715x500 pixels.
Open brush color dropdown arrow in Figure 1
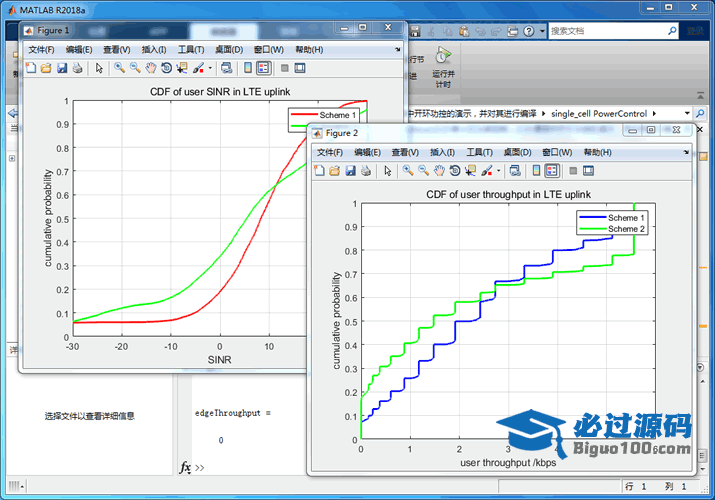pos(210,68)
